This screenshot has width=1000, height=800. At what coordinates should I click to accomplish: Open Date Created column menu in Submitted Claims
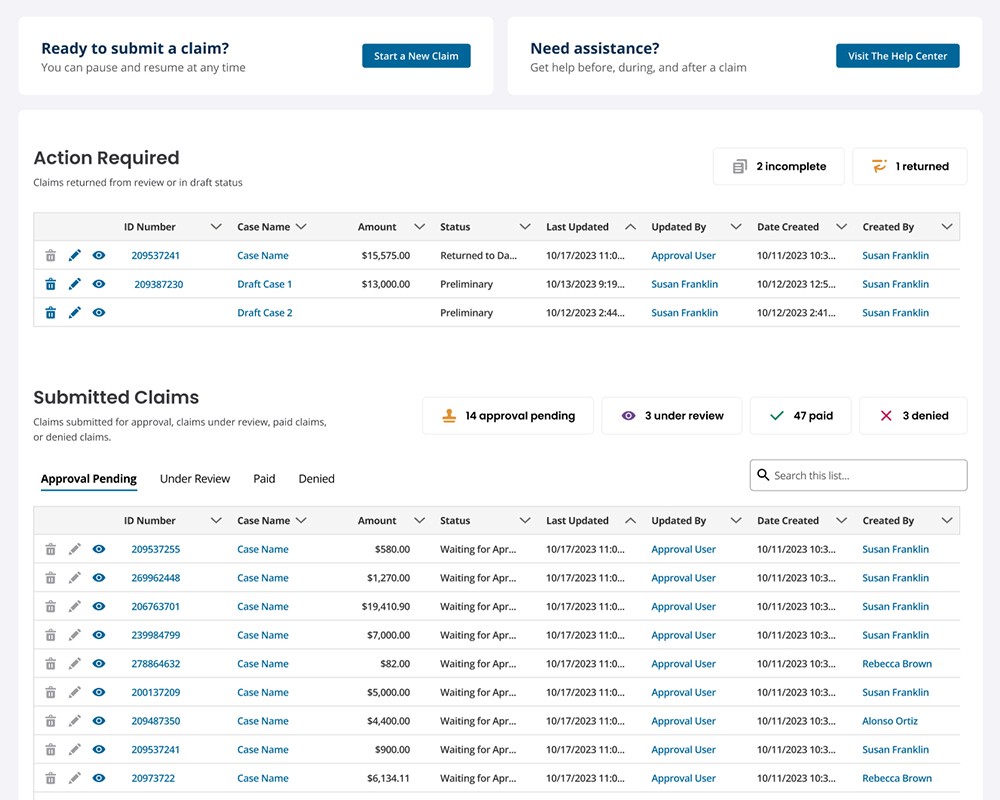tap(842, 521)
